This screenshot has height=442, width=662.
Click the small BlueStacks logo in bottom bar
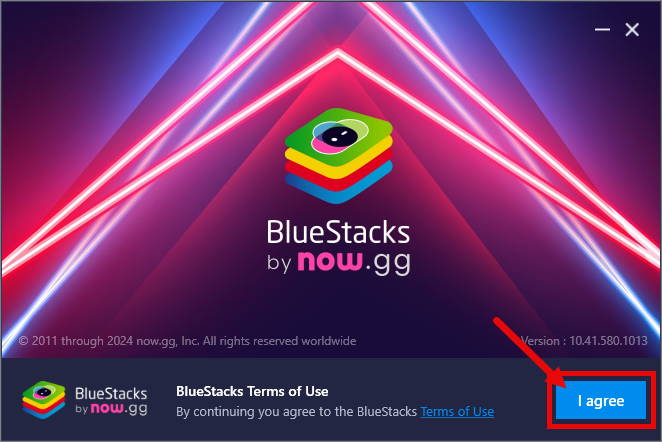pyautogui.click(x=44, y=400)
